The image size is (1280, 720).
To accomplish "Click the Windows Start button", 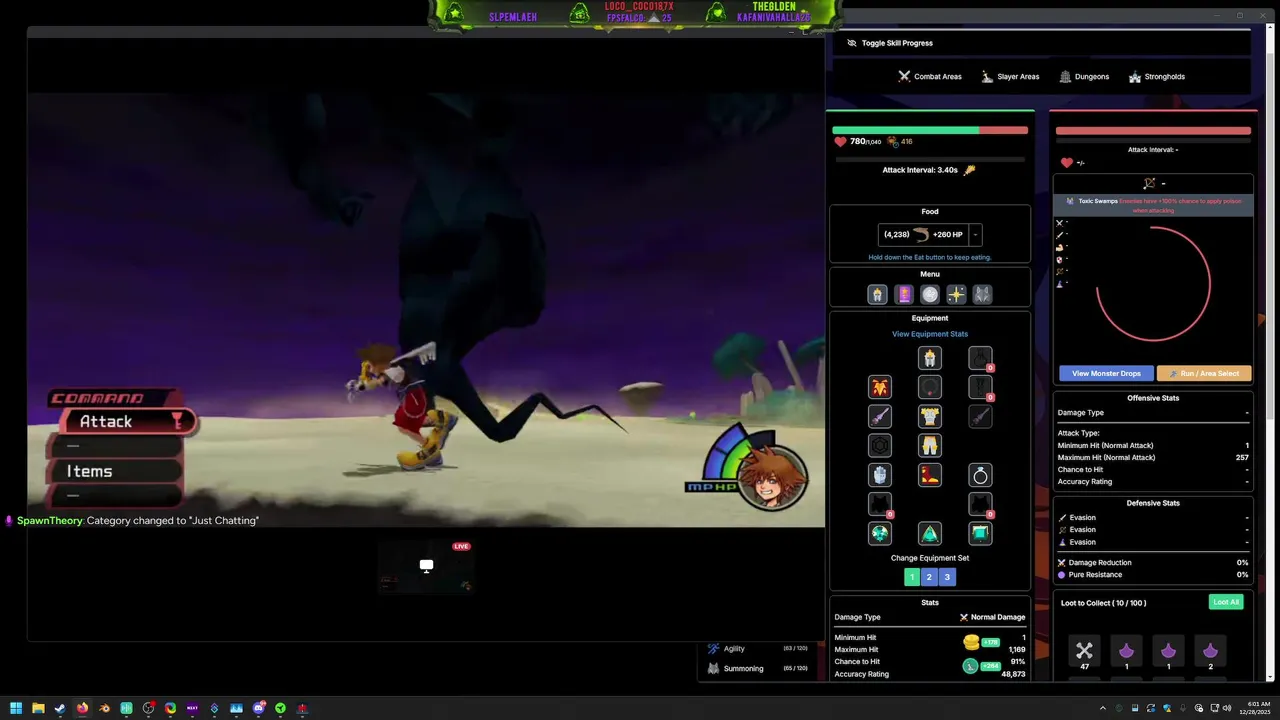I will tap(16, 708).
